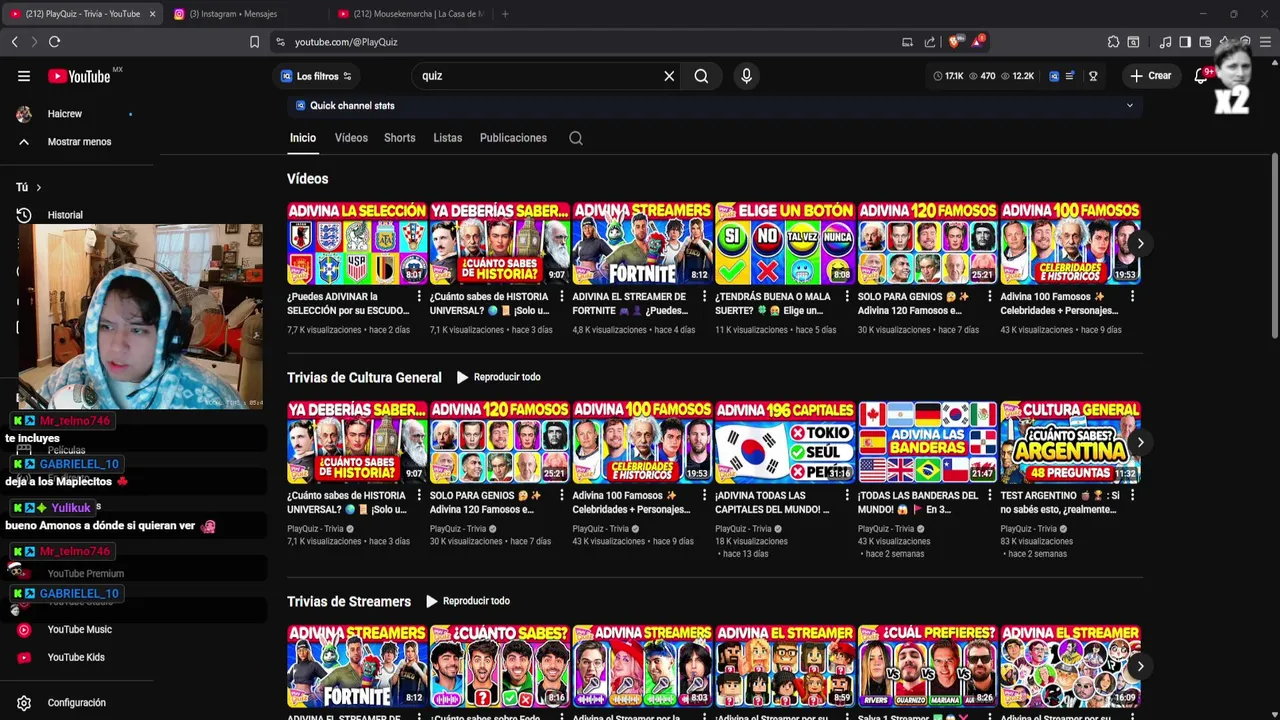The height and width of the screenshot is (720, 1280).
Task: Open the Trivias de Cultura General section title
Action: [364, 377]
